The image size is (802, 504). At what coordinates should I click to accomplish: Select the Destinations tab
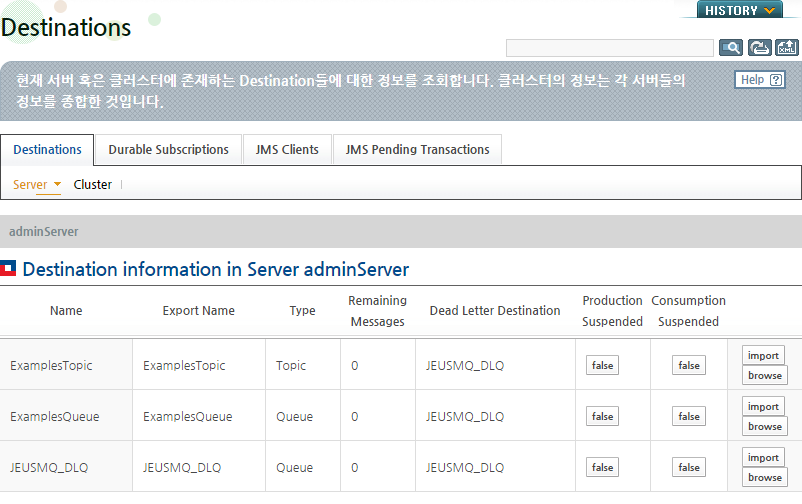click(x=47, y=149)
